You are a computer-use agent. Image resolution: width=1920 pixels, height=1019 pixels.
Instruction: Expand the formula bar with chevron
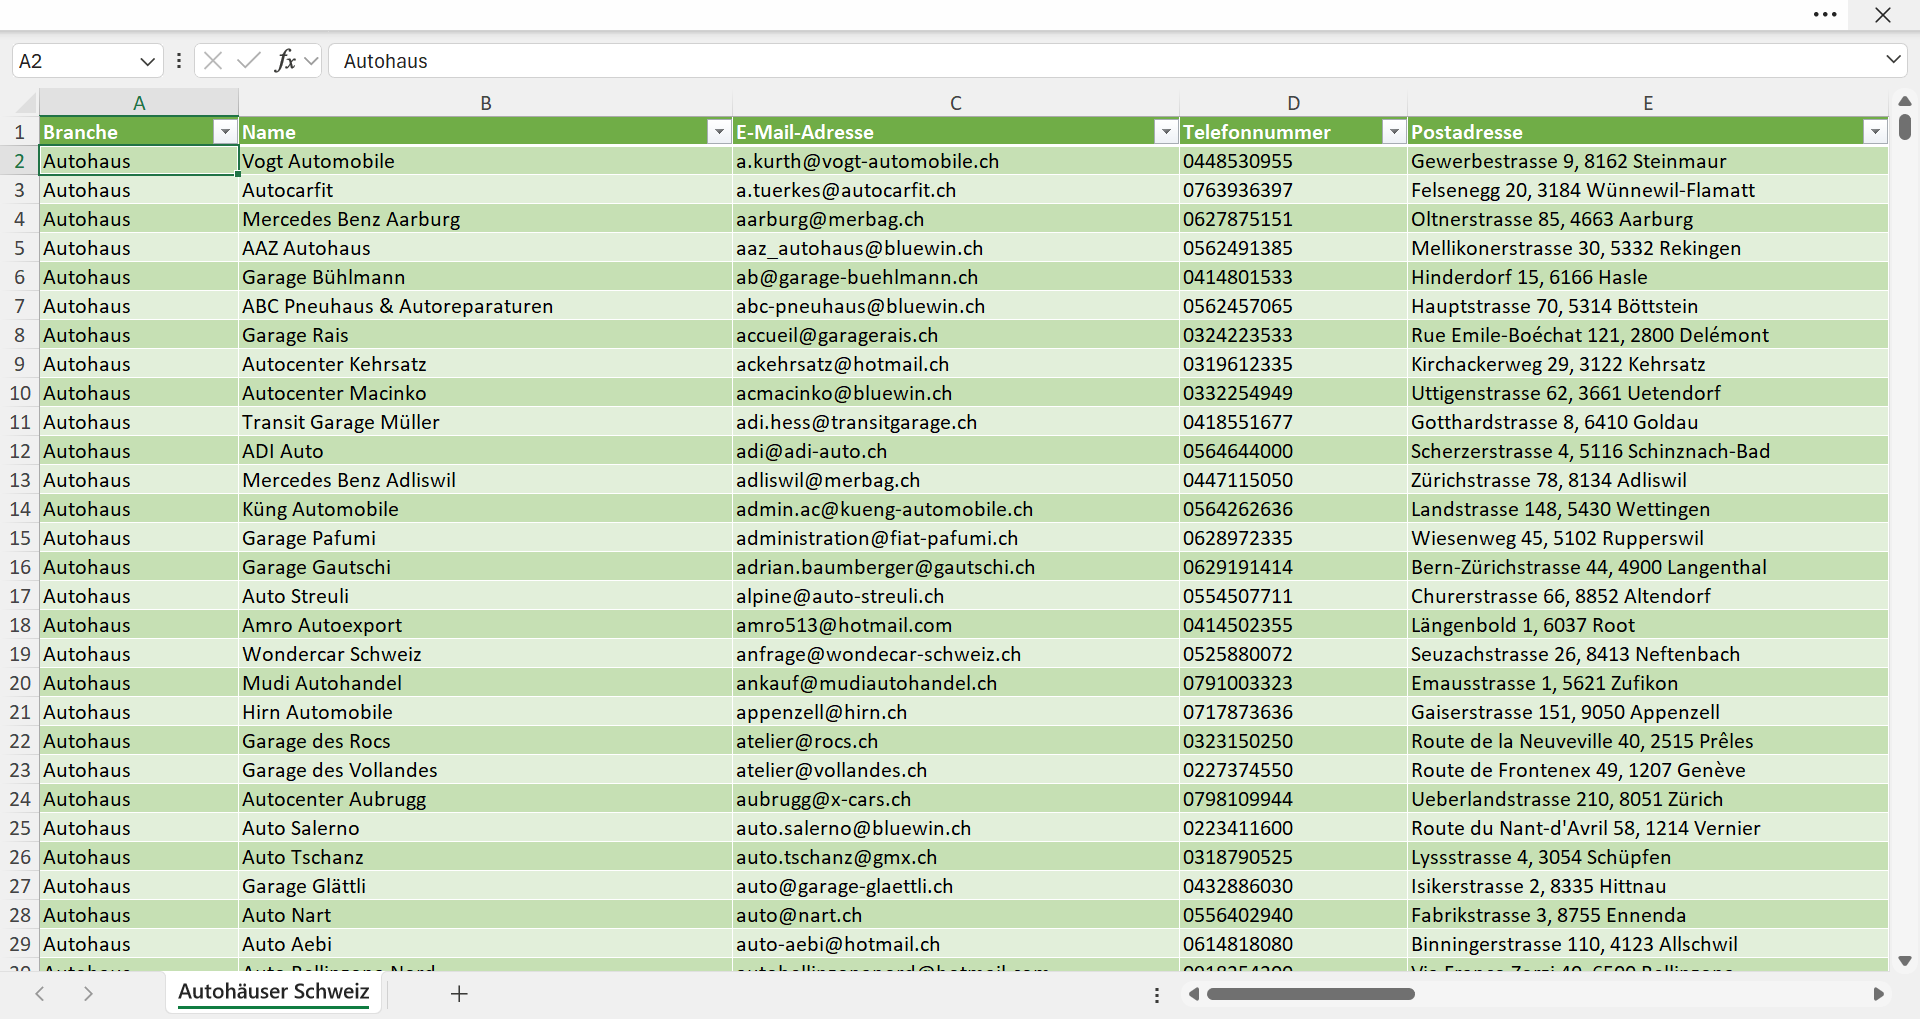pos(1893,60)
